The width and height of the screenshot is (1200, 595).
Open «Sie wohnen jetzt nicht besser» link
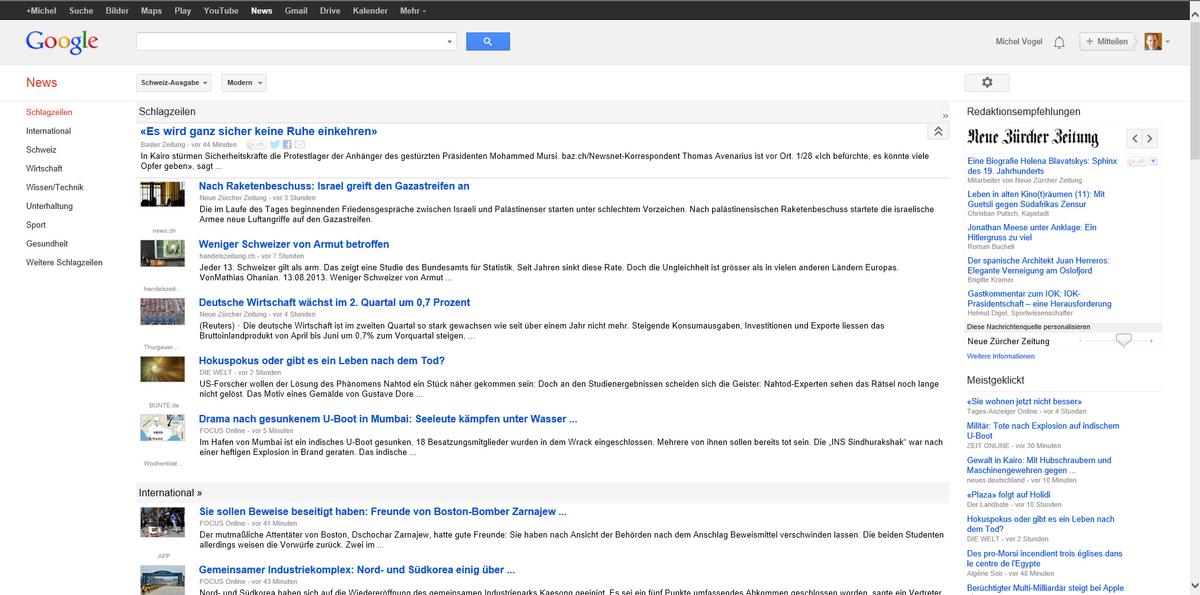coord(1025,401)
